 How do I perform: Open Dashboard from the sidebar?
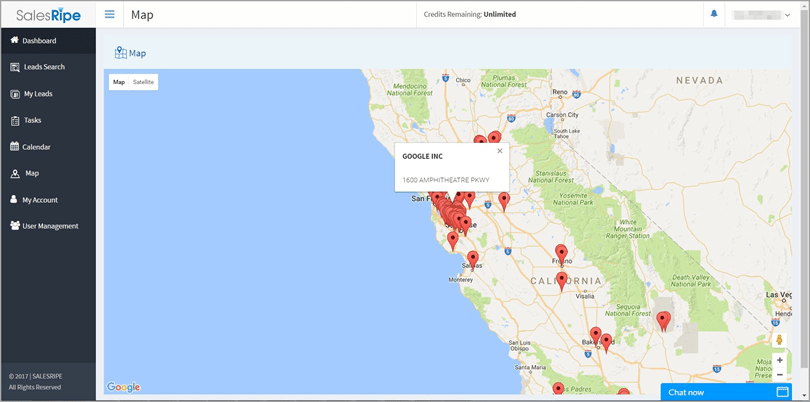pos(39,41)
